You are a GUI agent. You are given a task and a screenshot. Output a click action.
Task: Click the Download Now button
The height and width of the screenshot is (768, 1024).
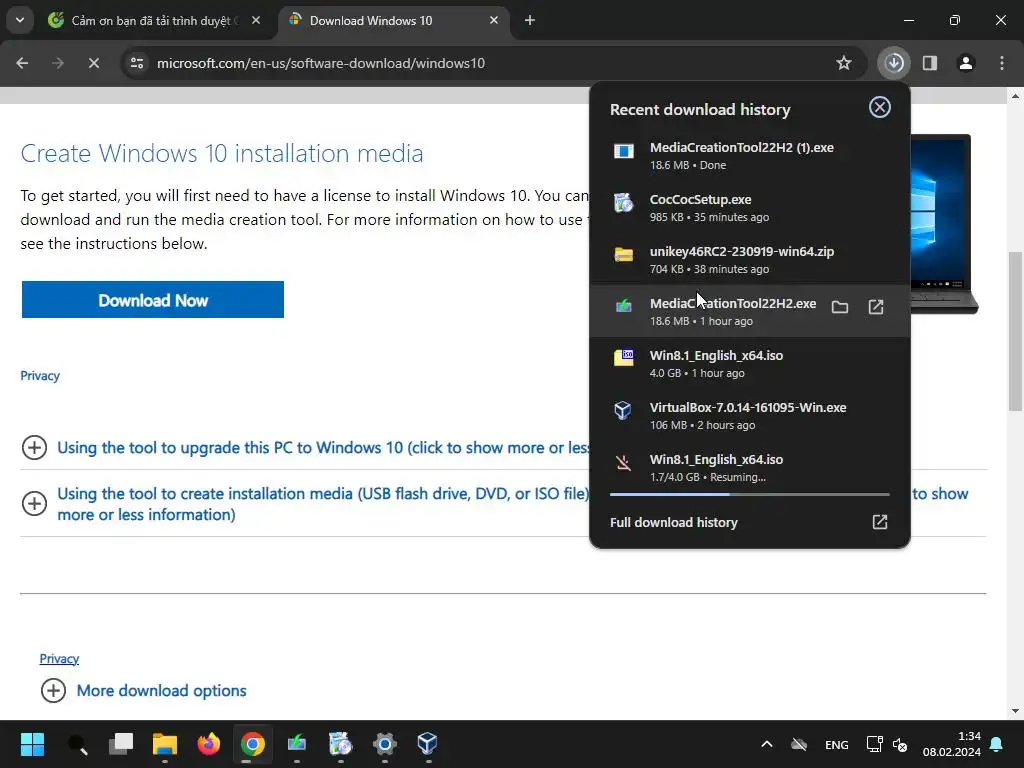coord(153,300)
